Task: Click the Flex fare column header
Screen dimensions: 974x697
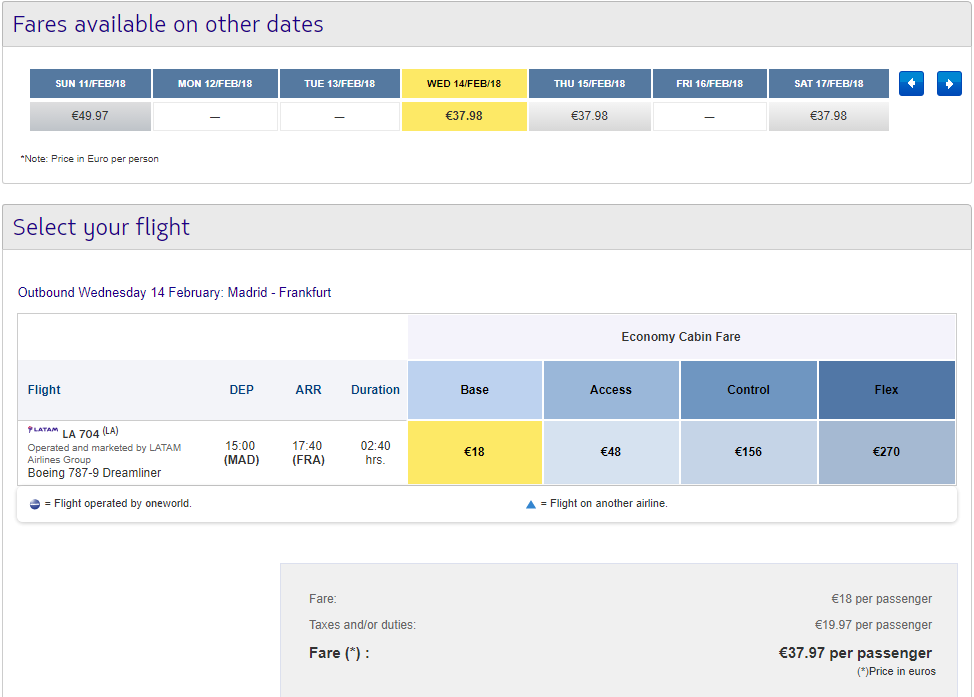Action: click(886, 390)
